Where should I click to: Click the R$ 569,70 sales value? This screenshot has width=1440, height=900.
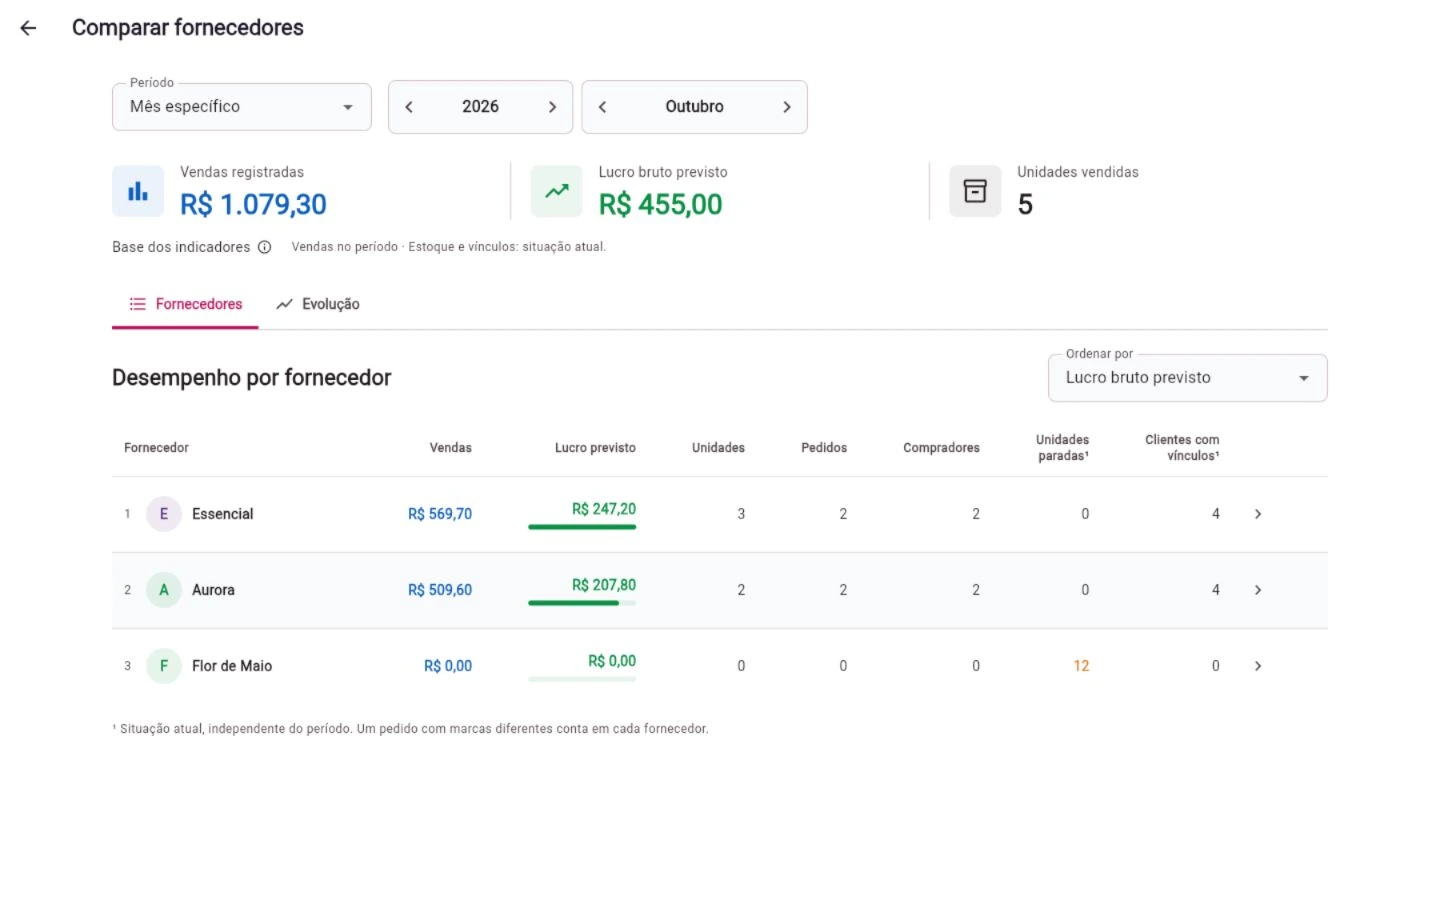(440, 514)
